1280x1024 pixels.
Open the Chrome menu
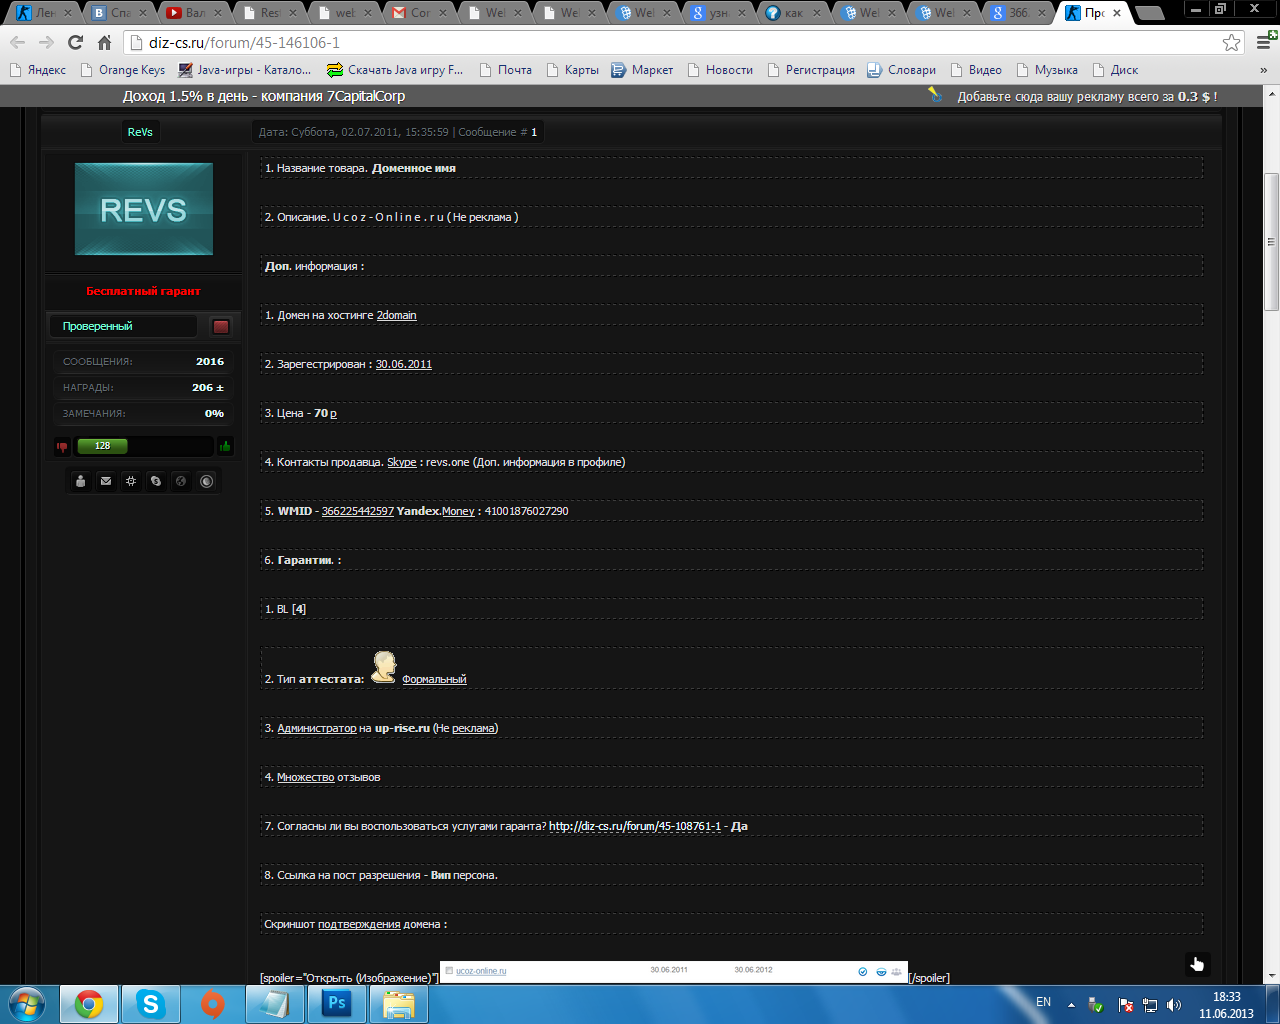tap(1265, 43)
